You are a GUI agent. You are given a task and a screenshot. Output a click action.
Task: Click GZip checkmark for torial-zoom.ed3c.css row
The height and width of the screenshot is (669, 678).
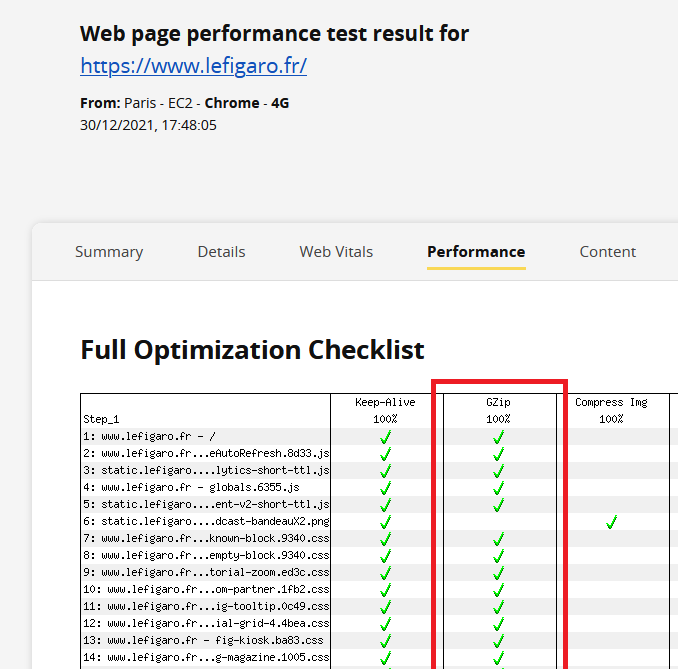[x=498, y=573]
